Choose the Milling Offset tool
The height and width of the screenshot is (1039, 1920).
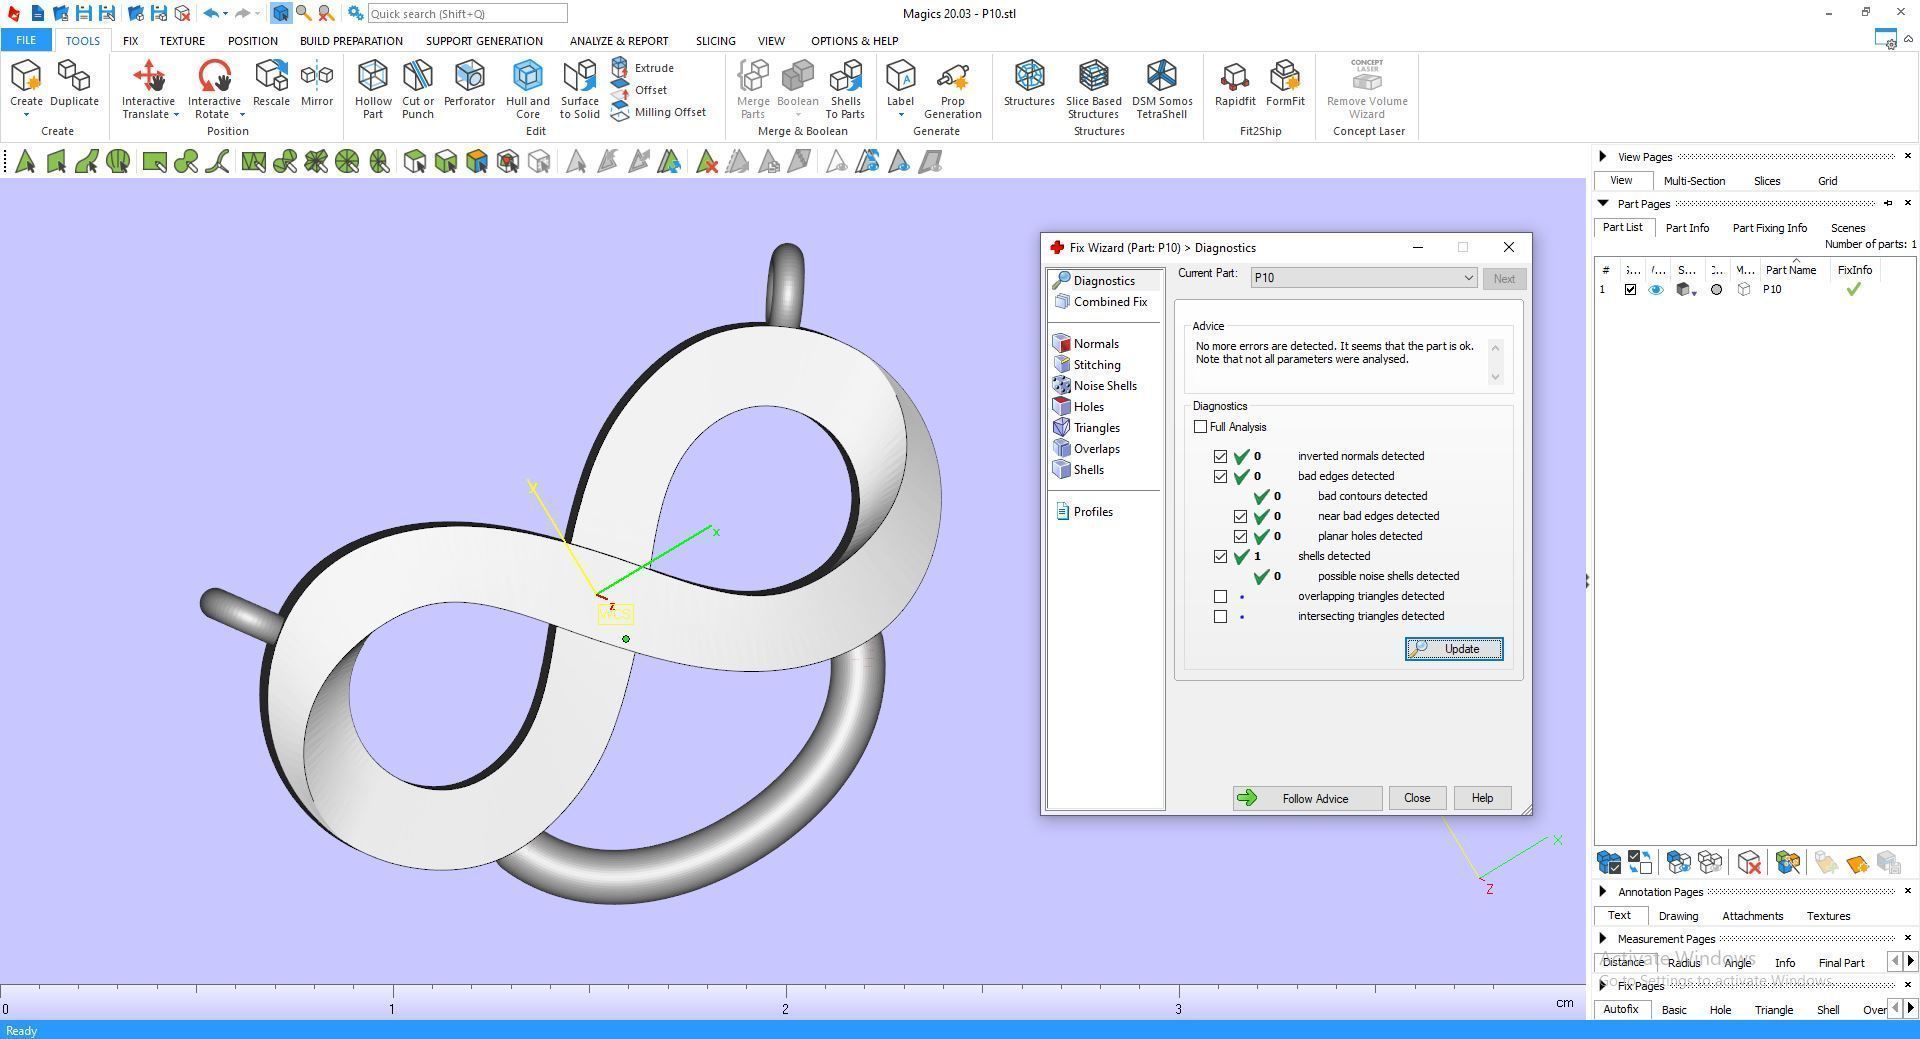pyautogui.click(x=658, y=112)
